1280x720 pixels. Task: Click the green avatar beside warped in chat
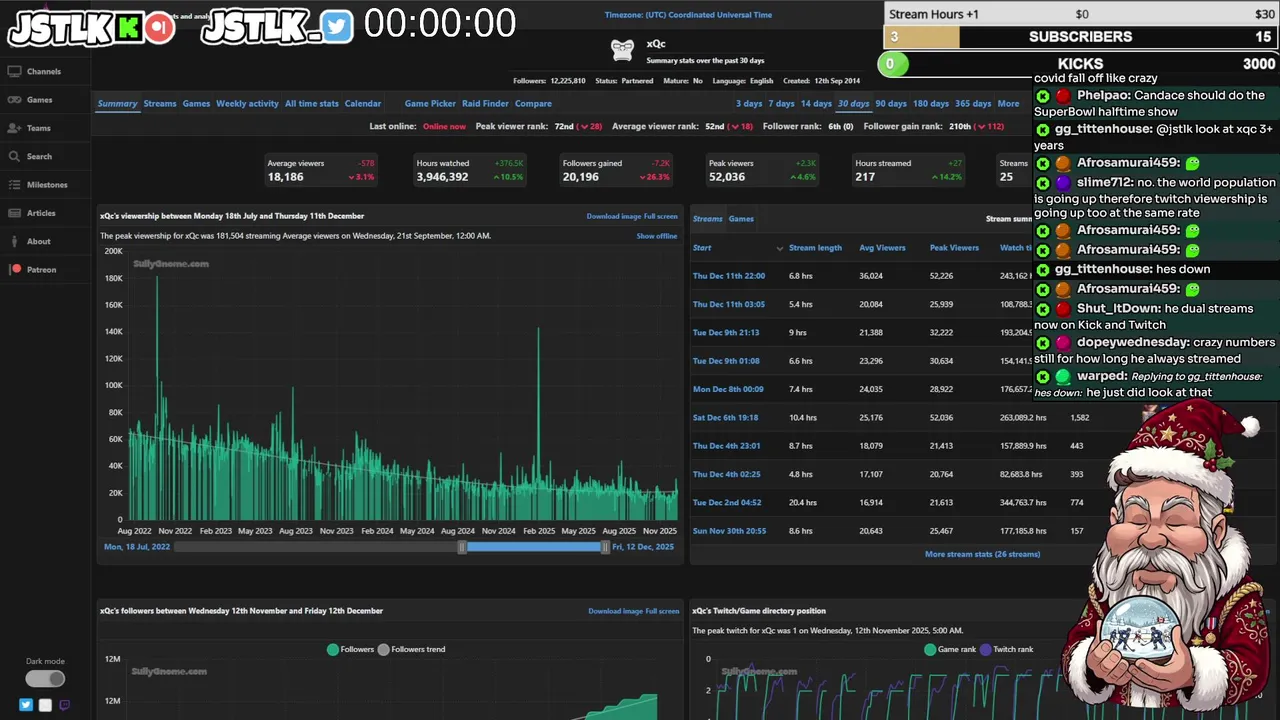coord(1063,377)
